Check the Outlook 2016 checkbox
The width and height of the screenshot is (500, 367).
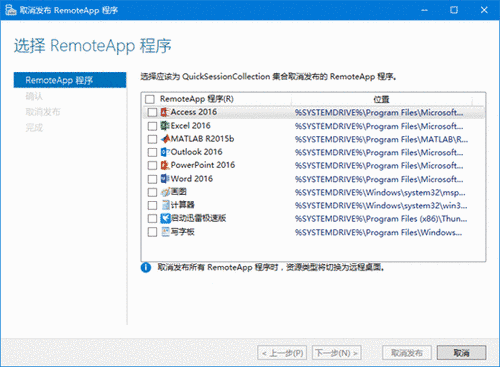pyautogui.click(x=152, y=152)
